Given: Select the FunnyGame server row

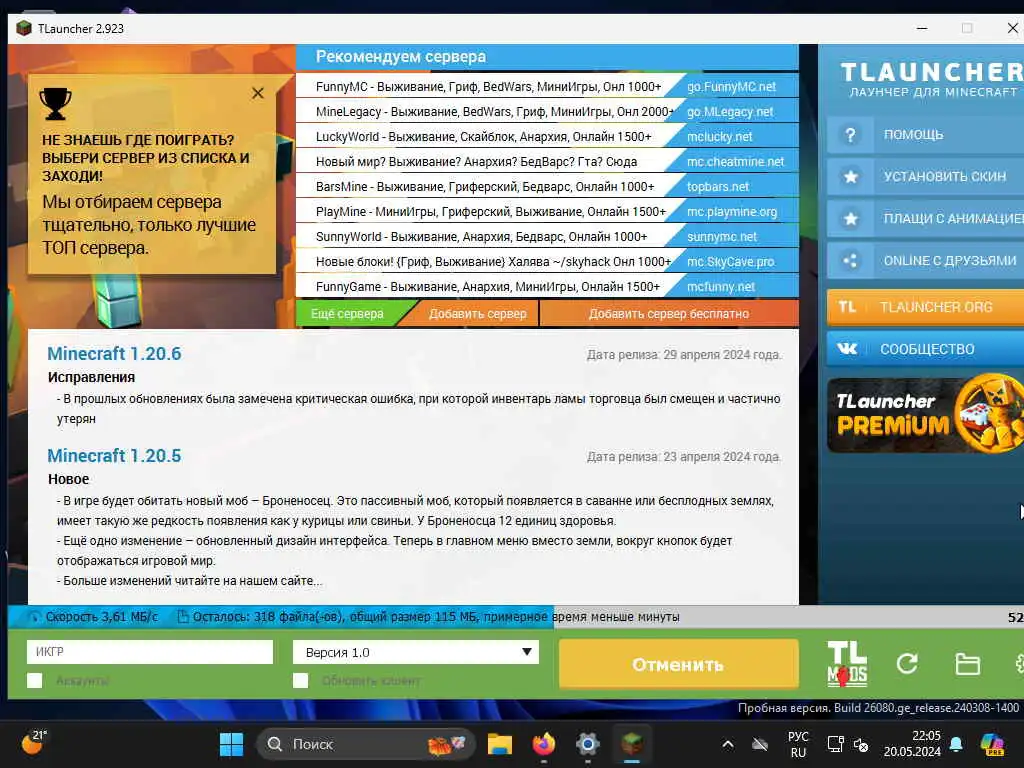Looking at the screenshot, I should (x=547, y=287).
